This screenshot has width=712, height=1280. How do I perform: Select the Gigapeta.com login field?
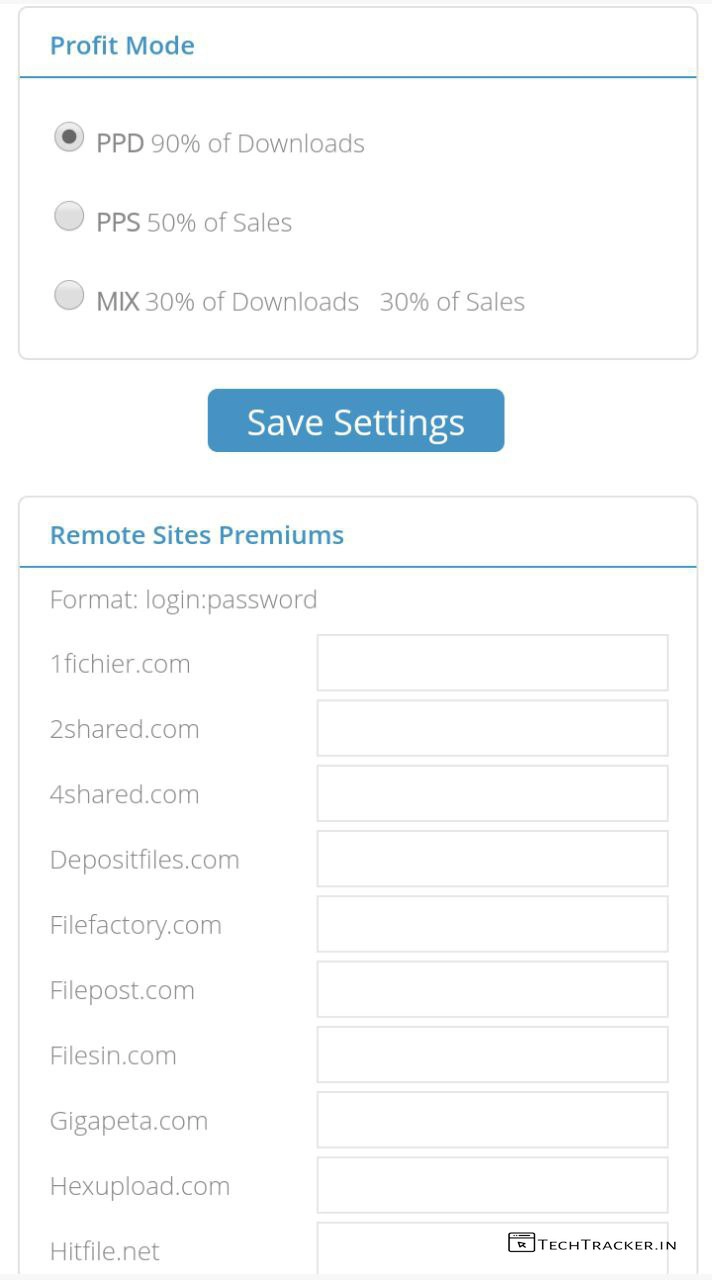pos(492,1120)
